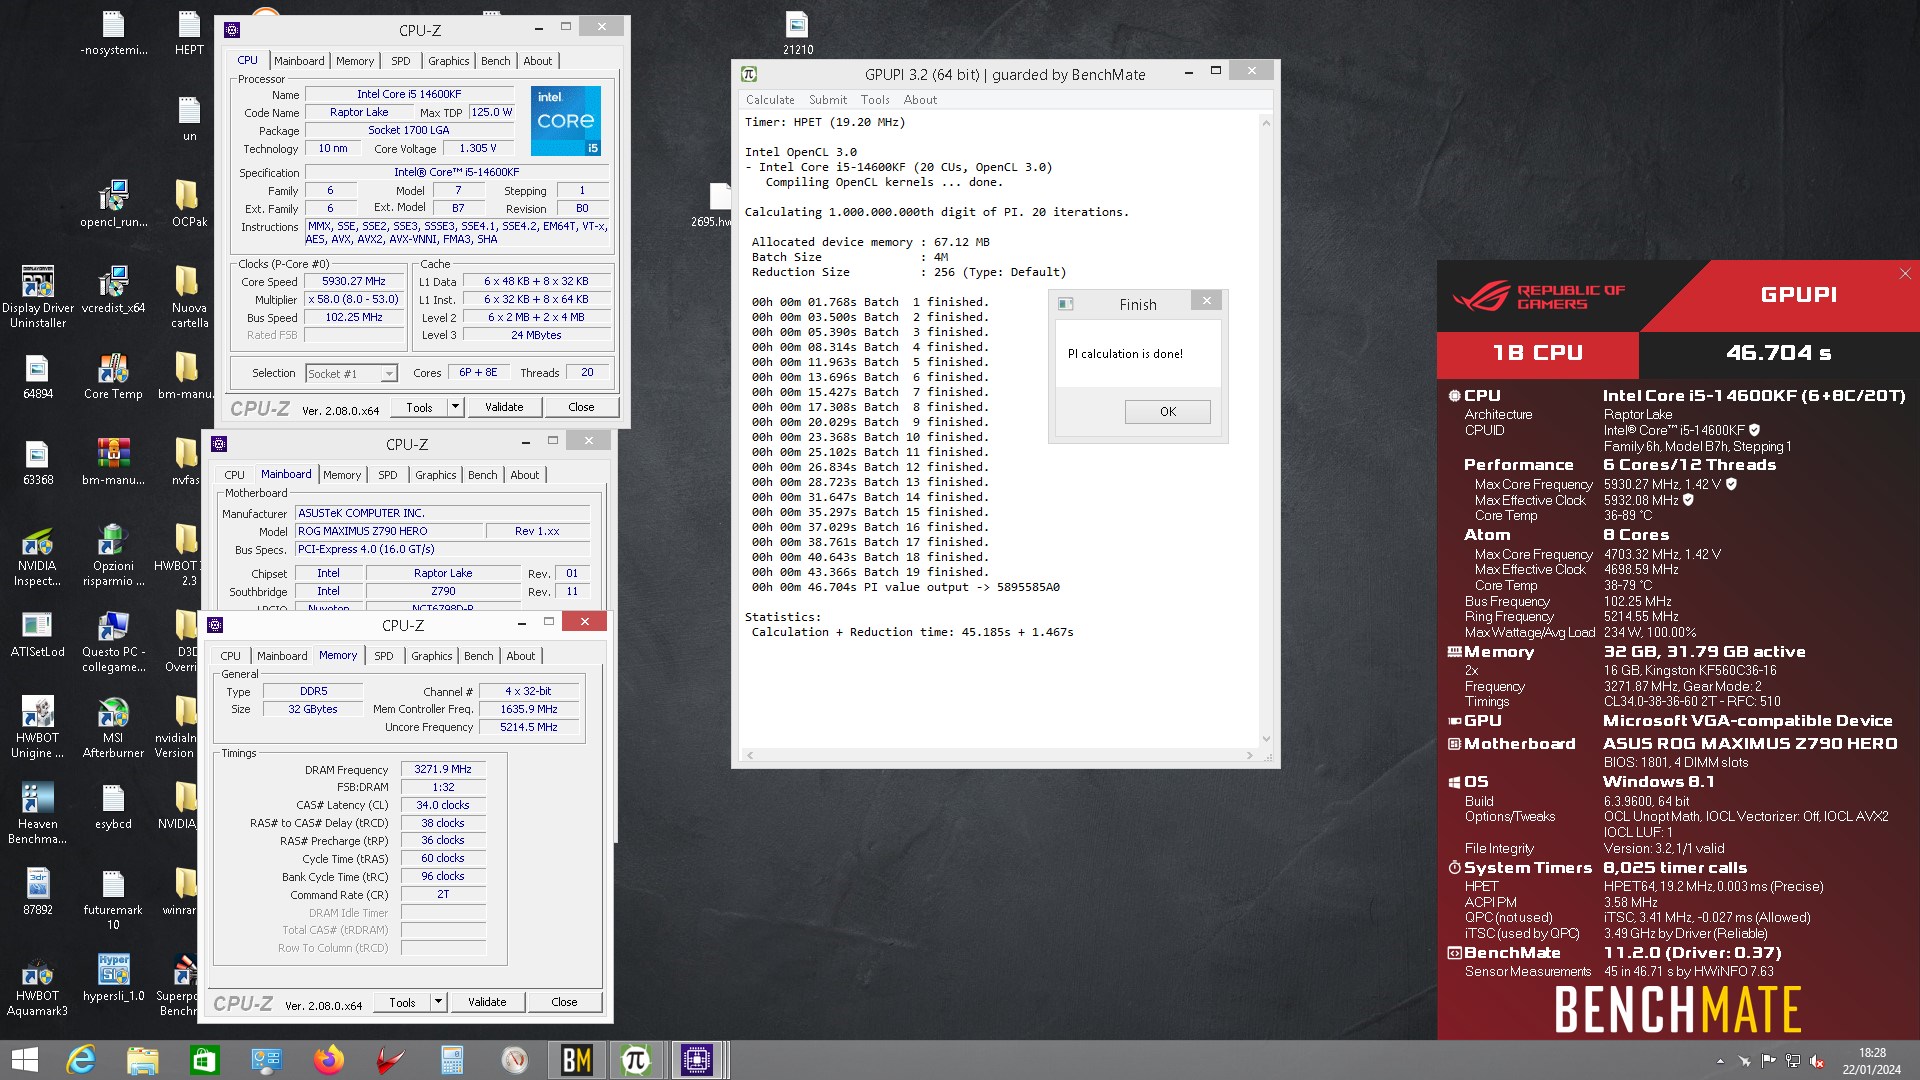Open the Calculator taskbar icon
The width and height of the screenshot is (1920, 1080).
point(452,1060)
